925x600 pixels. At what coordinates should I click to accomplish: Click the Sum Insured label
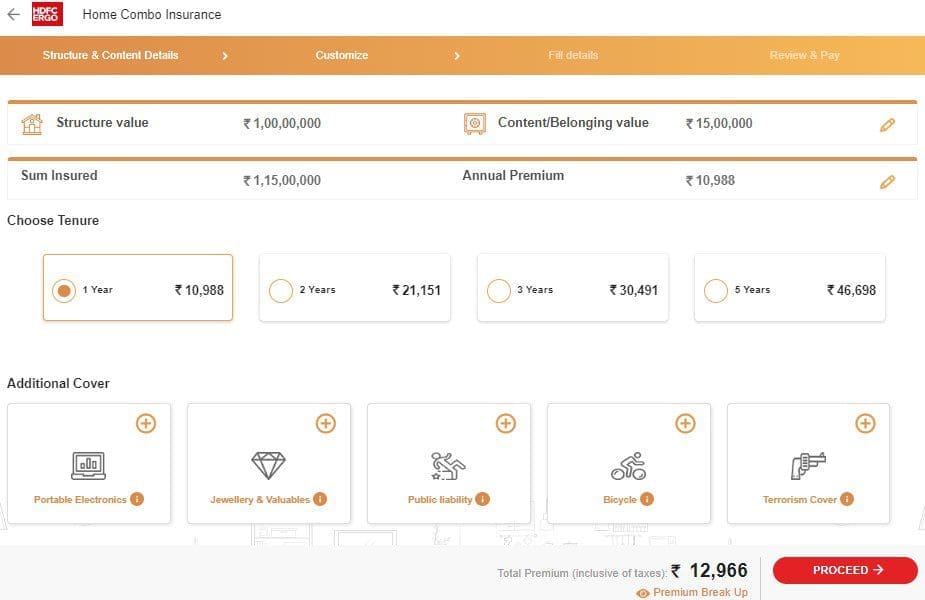coord(59,176)
